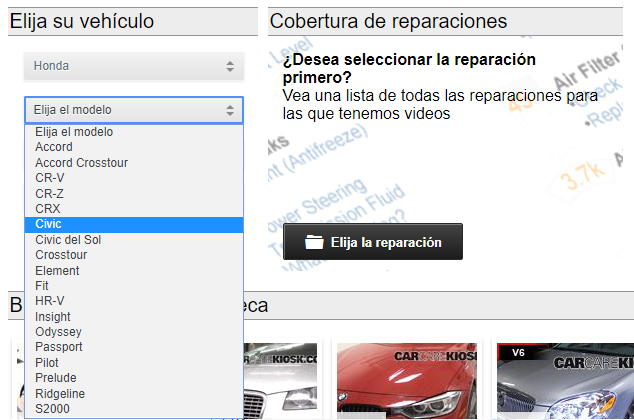634x420 pixels.
Task: Select Prelude from the list
Action: [x=134, y=378]
